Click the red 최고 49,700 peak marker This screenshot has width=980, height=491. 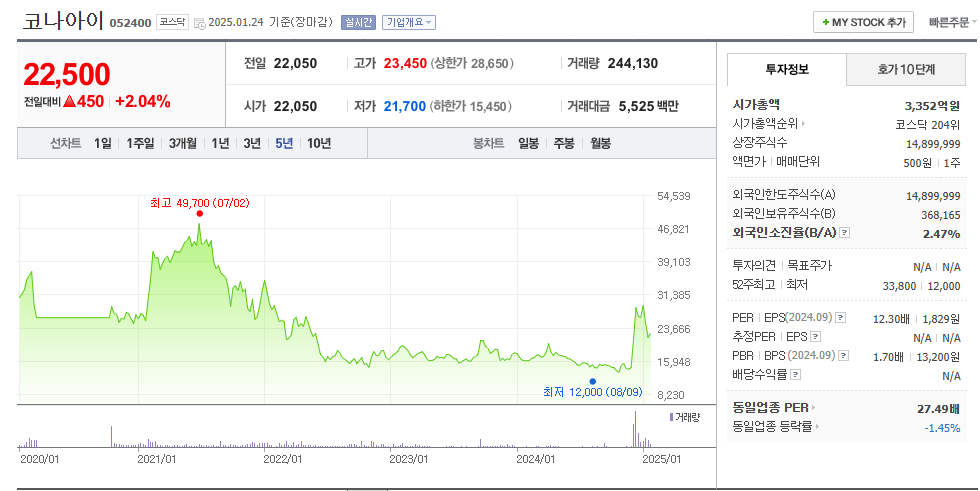coord(199,214)
